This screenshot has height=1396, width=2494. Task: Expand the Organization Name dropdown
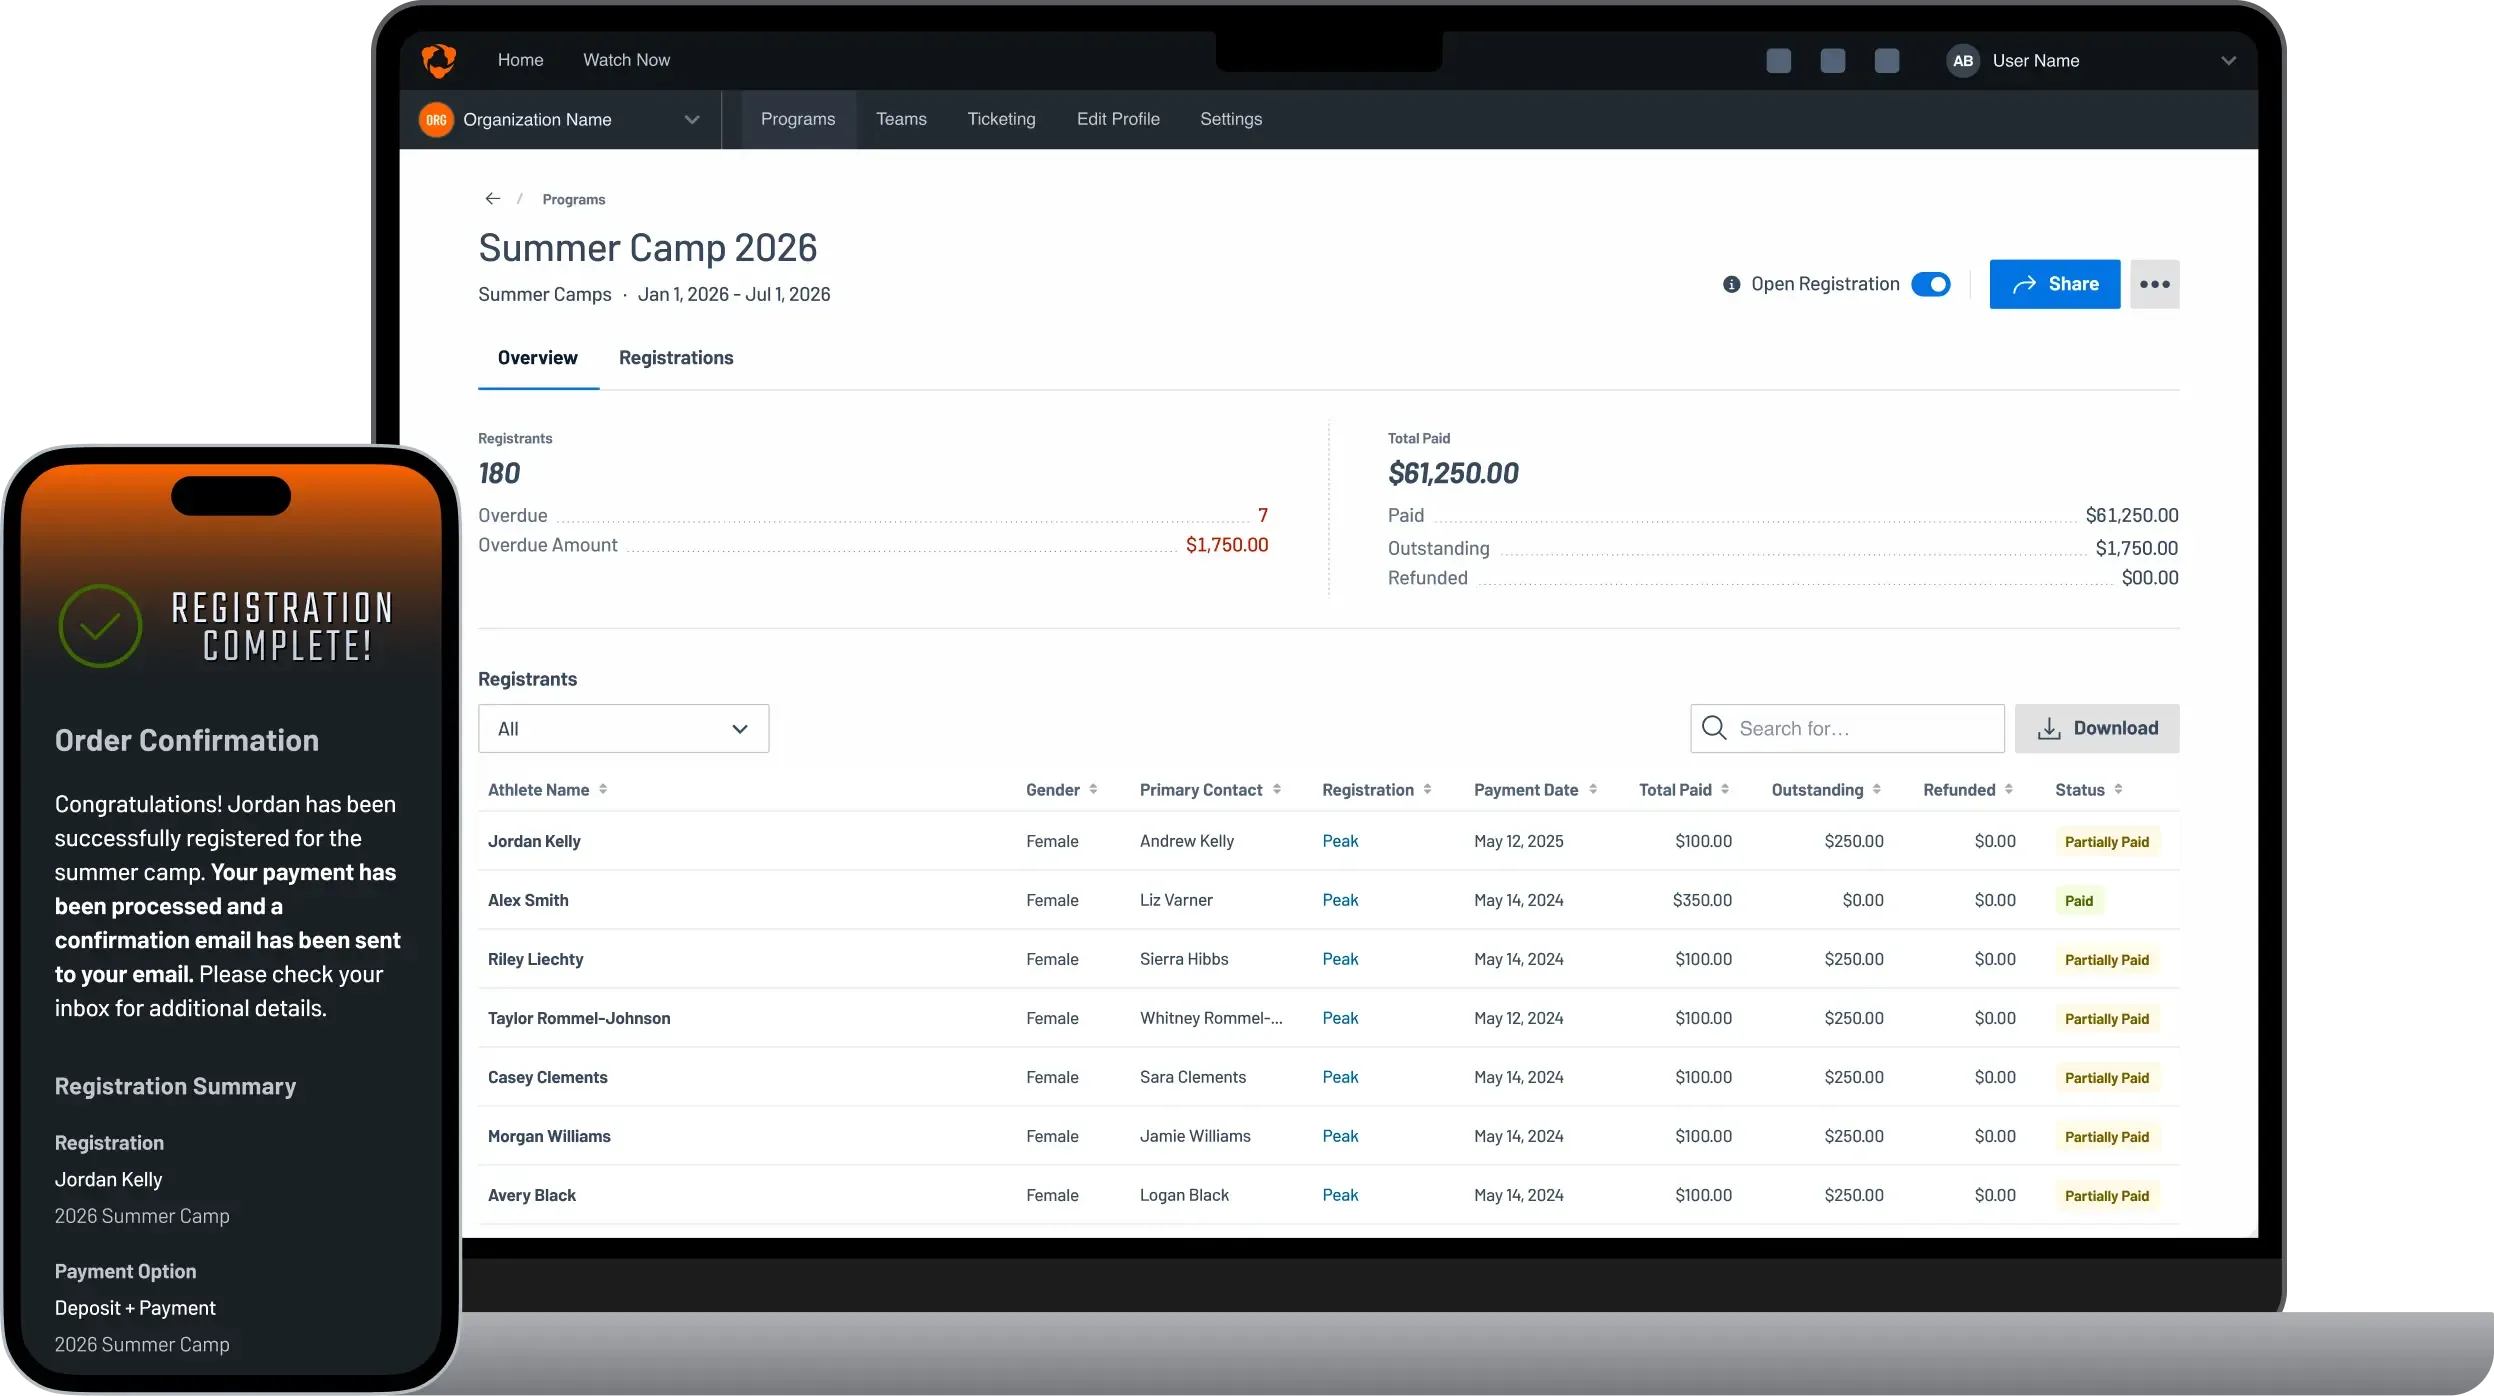point(691,120)
